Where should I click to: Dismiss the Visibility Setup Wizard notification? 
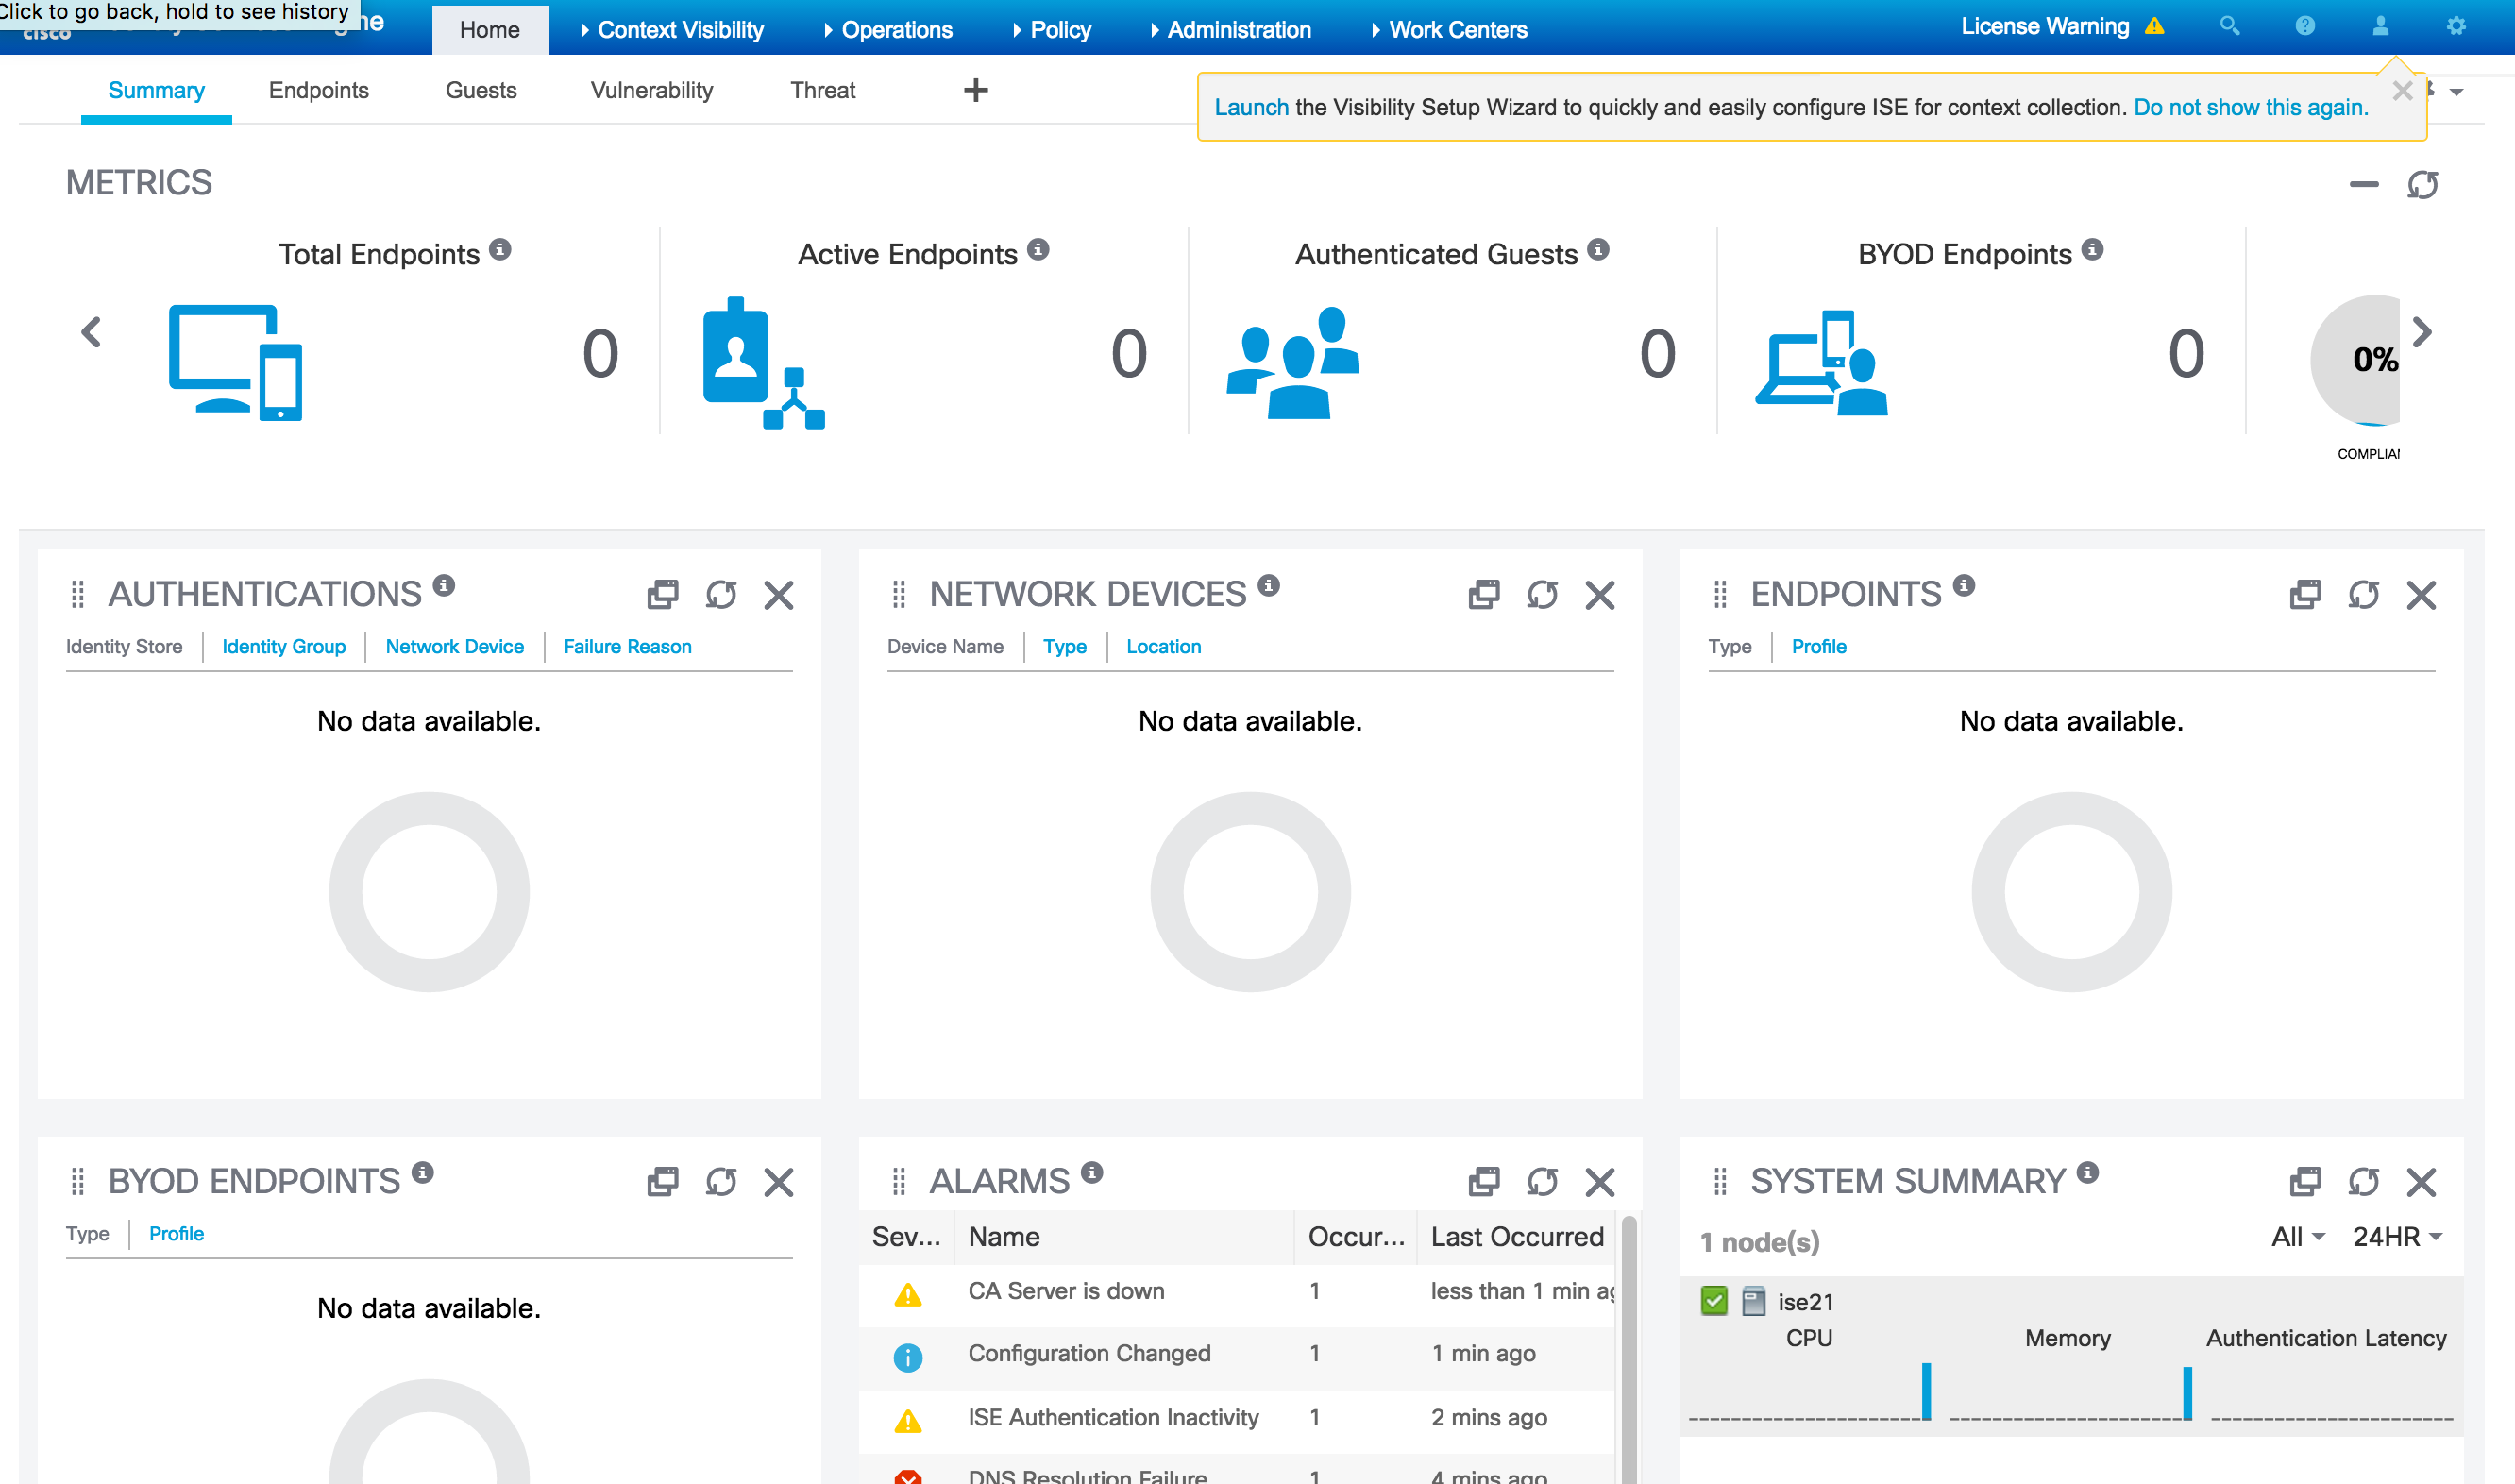coord(2403,92)
